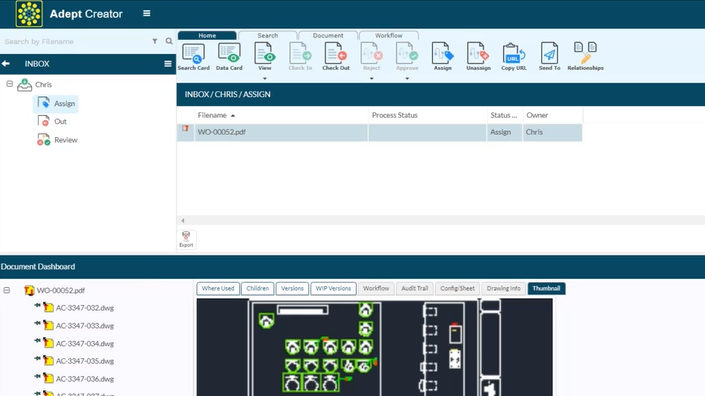Click the Owner column header
705x396 pixels.
(x=553, y=116)
